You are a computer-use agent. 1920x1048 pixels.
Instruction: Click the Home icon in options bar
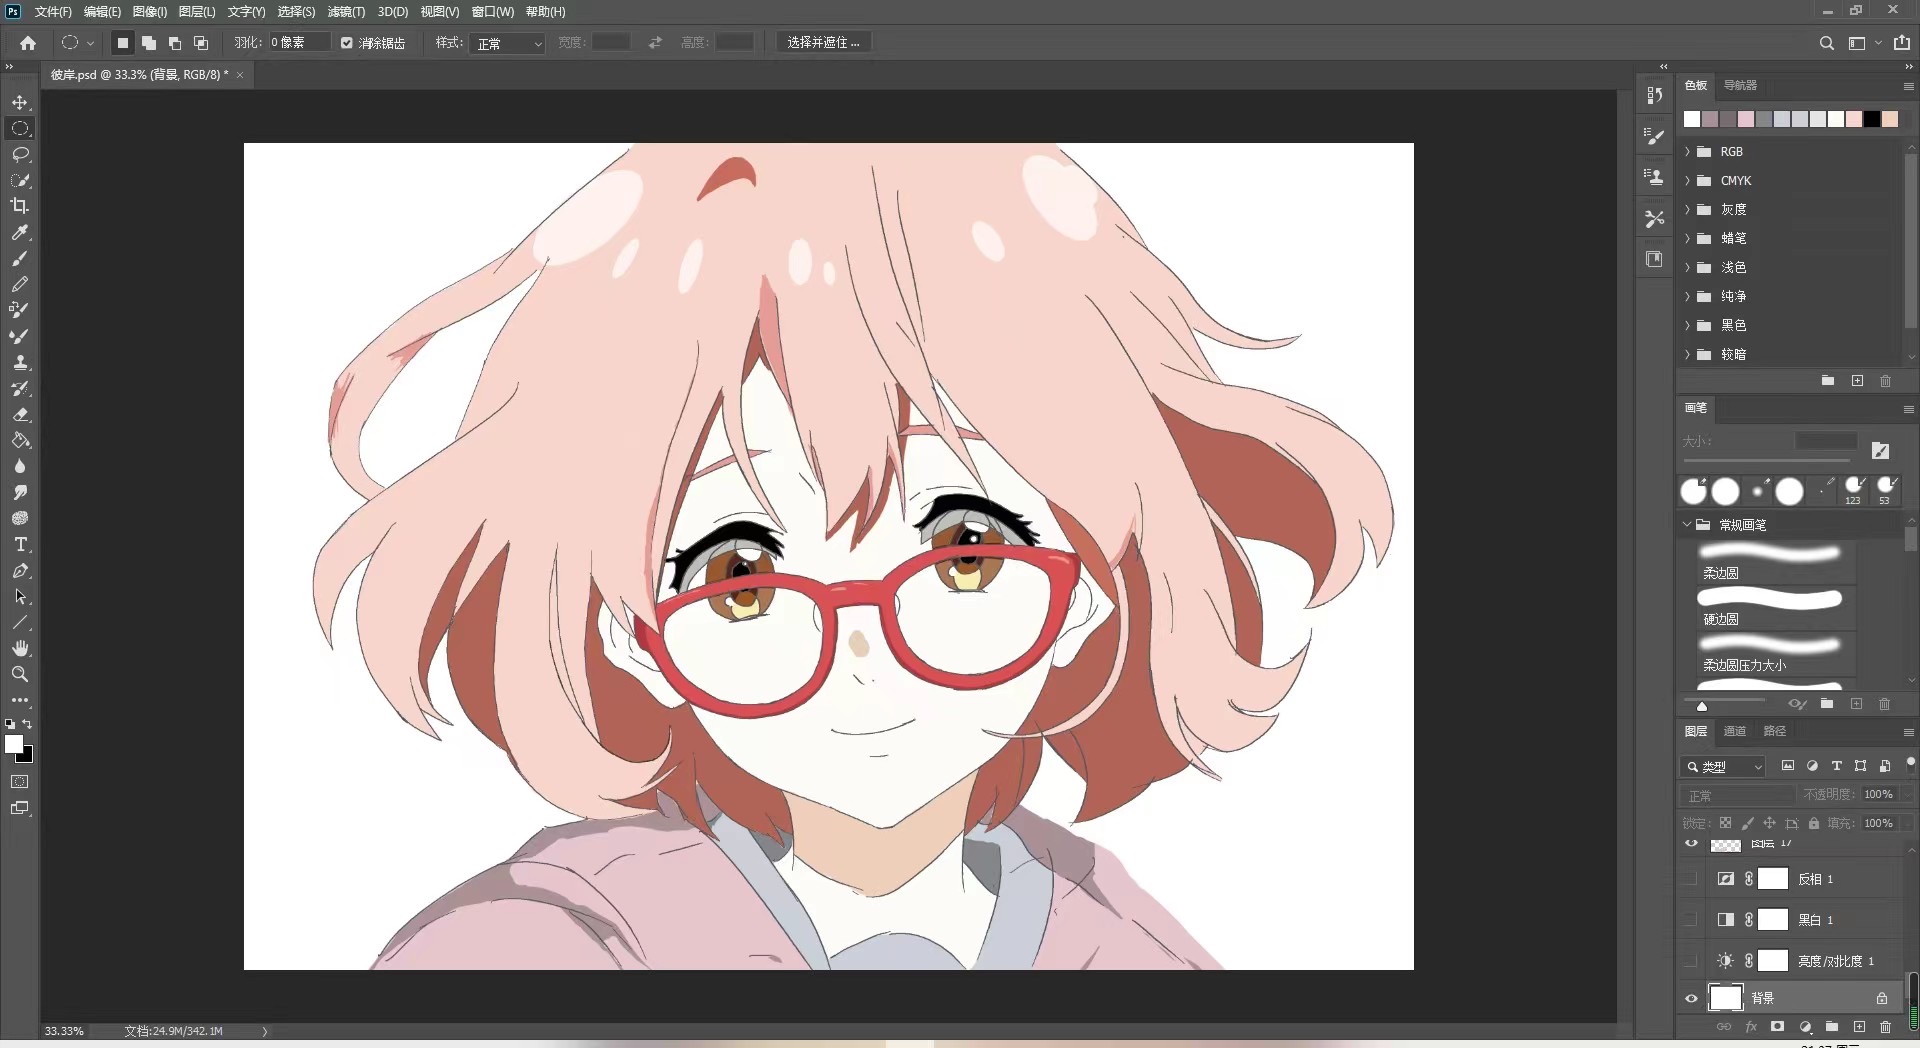click(x=28, y=43)
